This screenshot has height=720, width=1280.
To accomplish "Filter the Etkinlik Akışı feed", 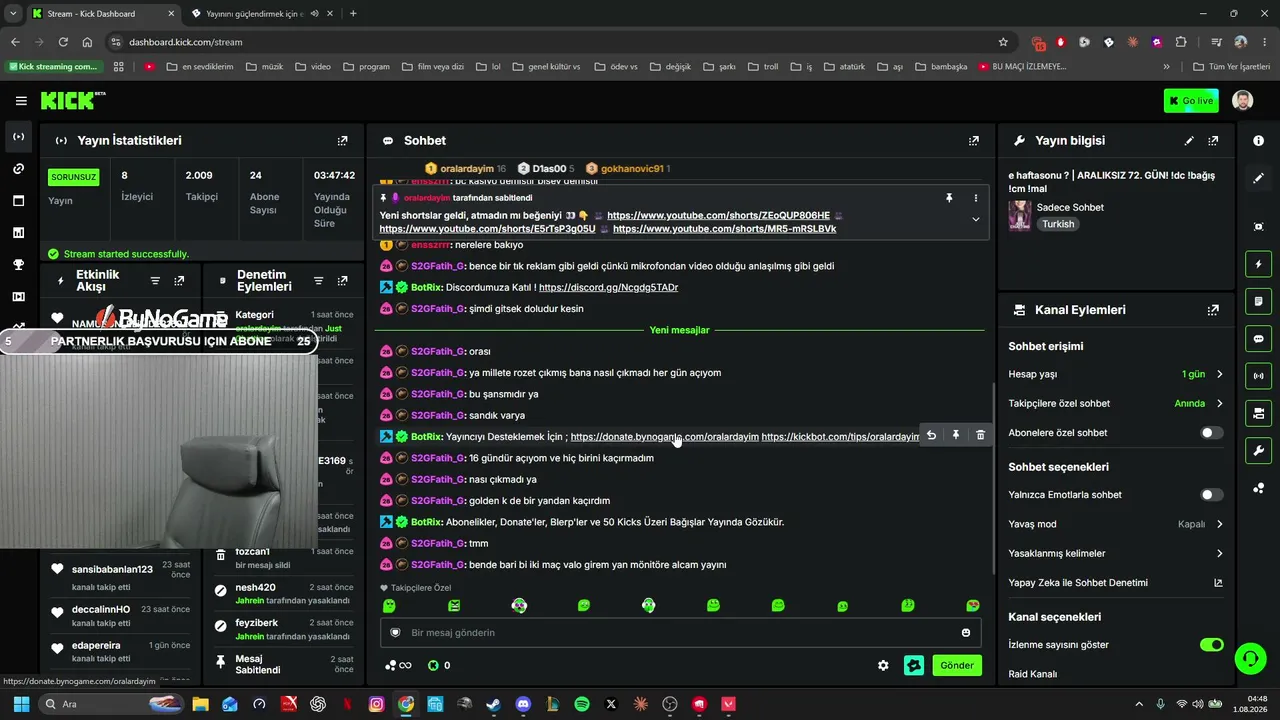I will coord(155,281).
